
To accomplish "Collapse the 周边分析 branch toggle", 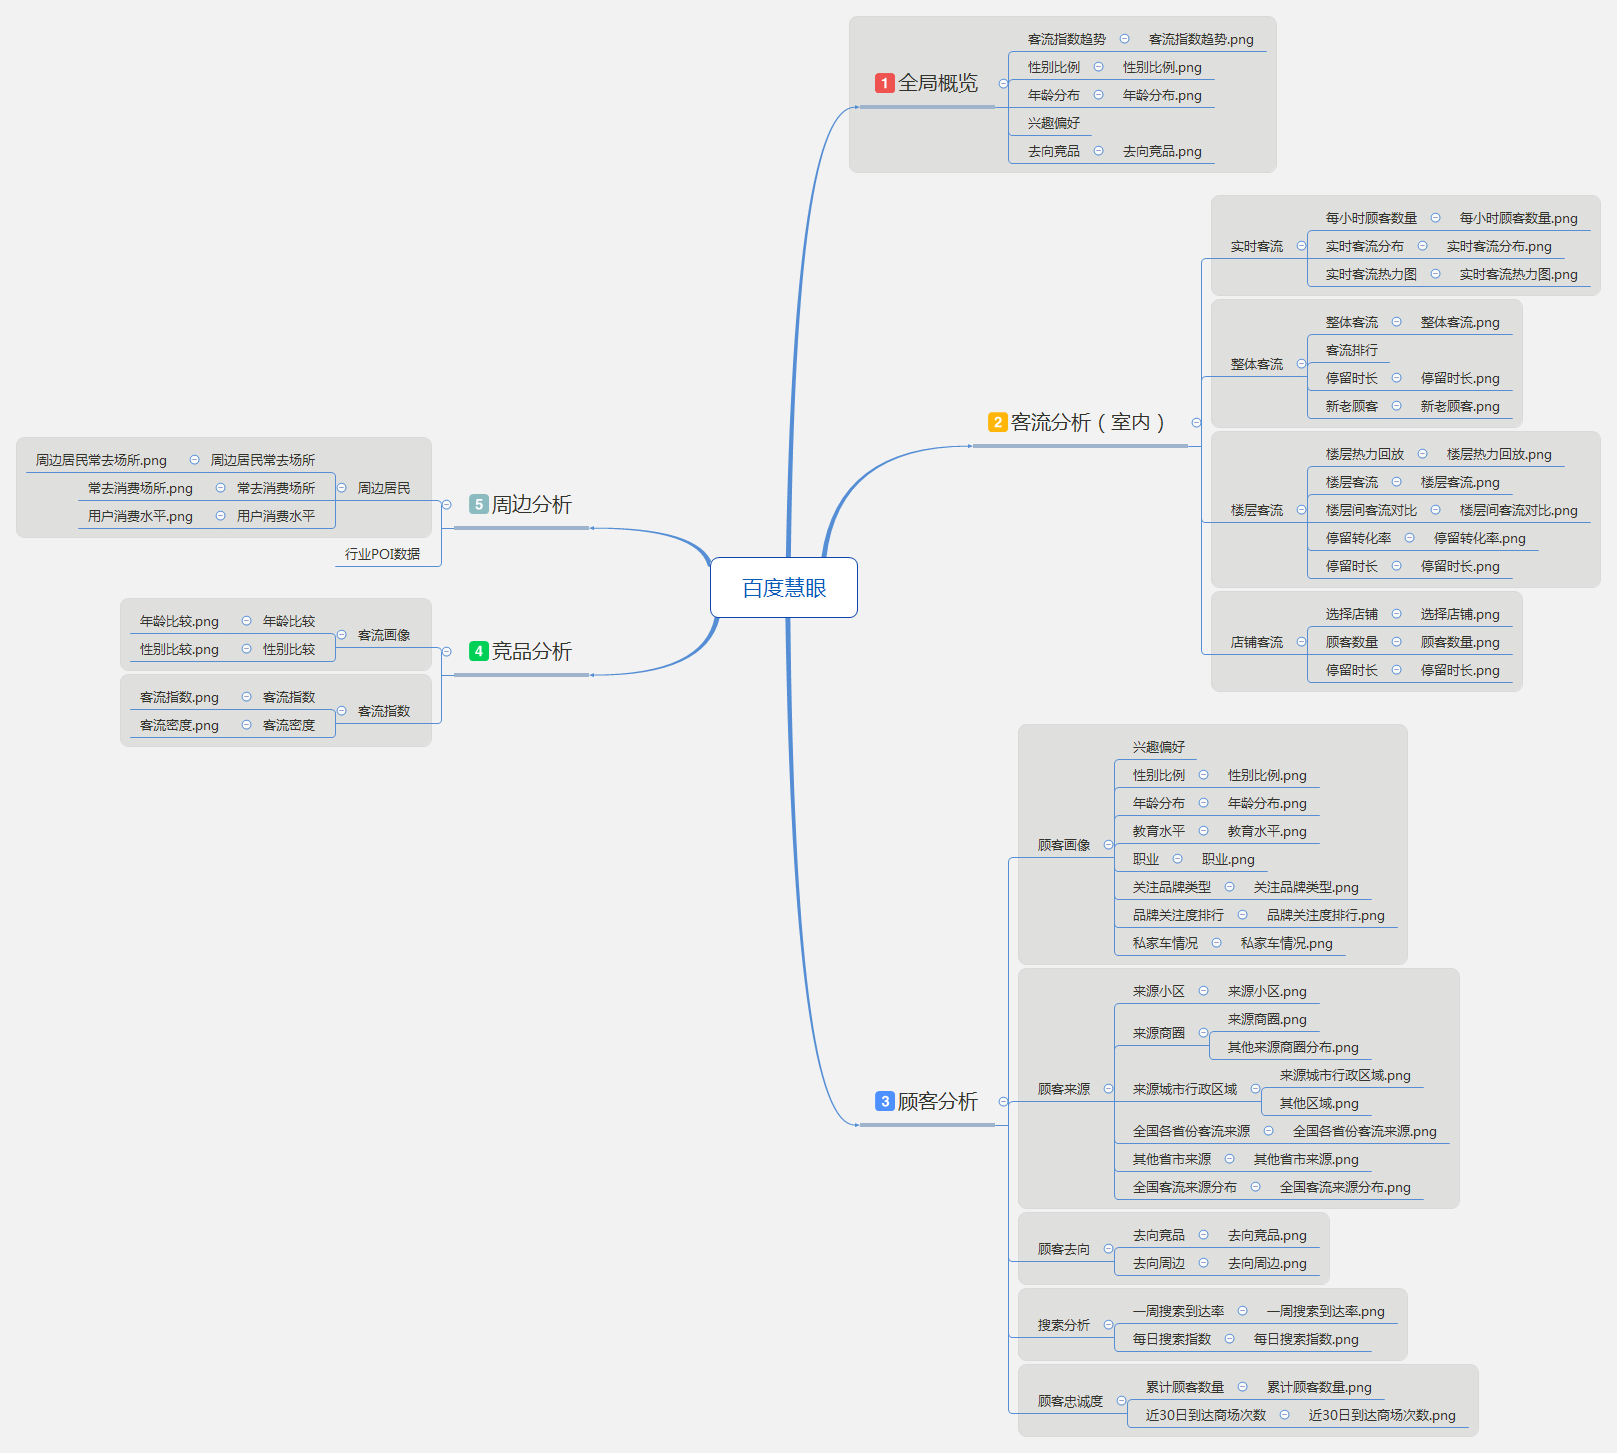I will pos(447,504).
